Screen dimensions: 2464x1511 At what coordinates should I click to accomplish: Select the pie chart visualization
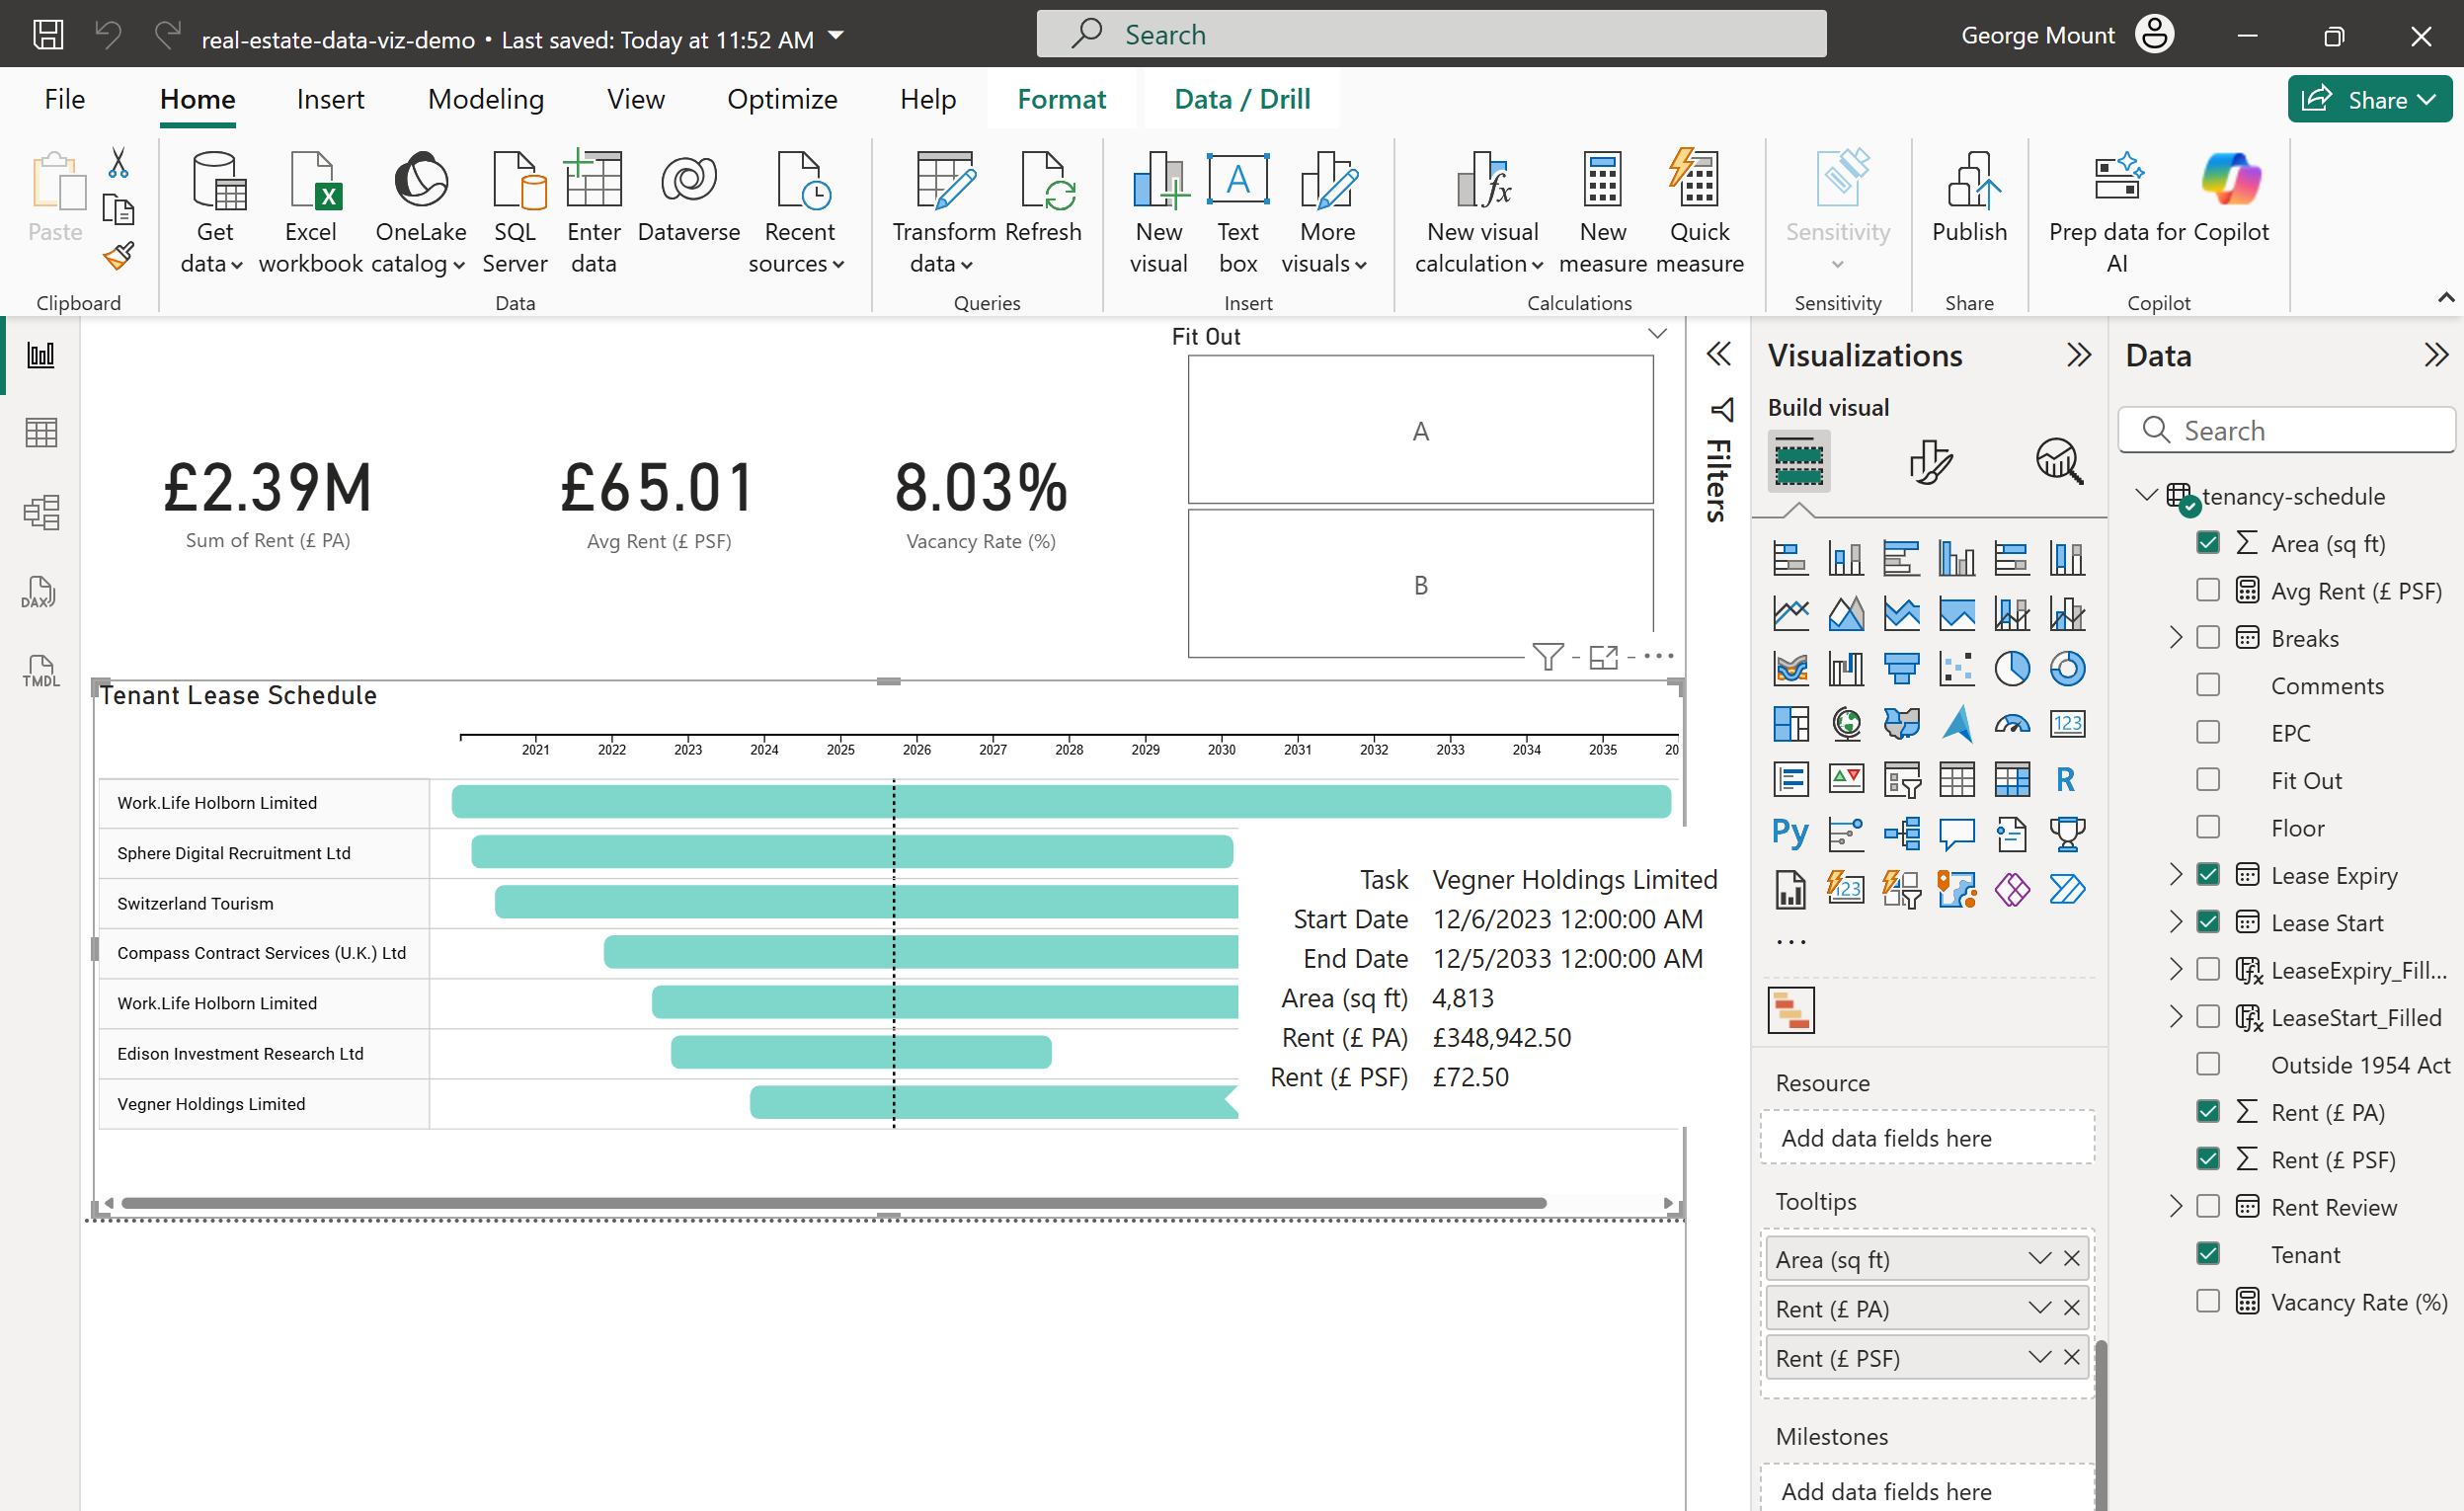click(x=2011, y=668)
